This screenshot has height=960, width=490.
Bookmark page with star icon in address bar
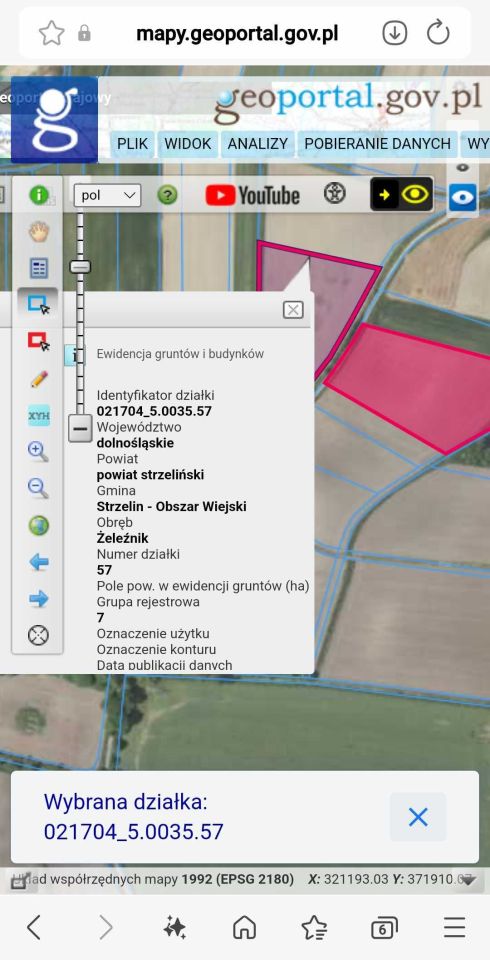point(51,33)
